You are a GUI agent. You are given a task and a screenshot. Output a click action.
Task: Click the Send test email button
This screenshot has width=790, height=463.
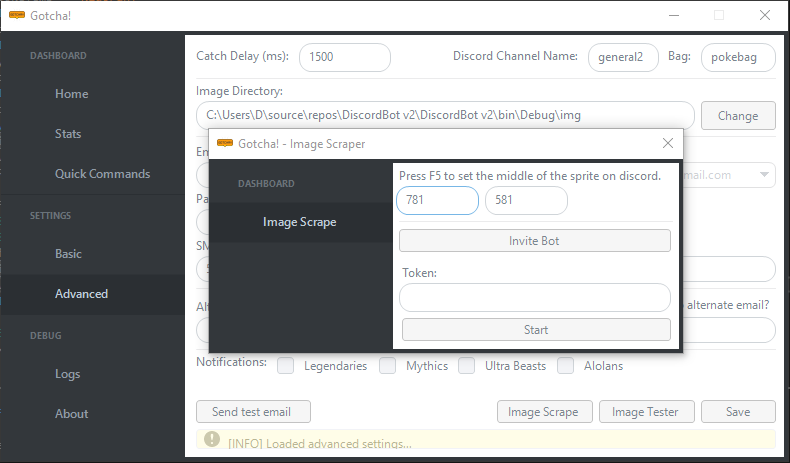[x=253, y=412]
